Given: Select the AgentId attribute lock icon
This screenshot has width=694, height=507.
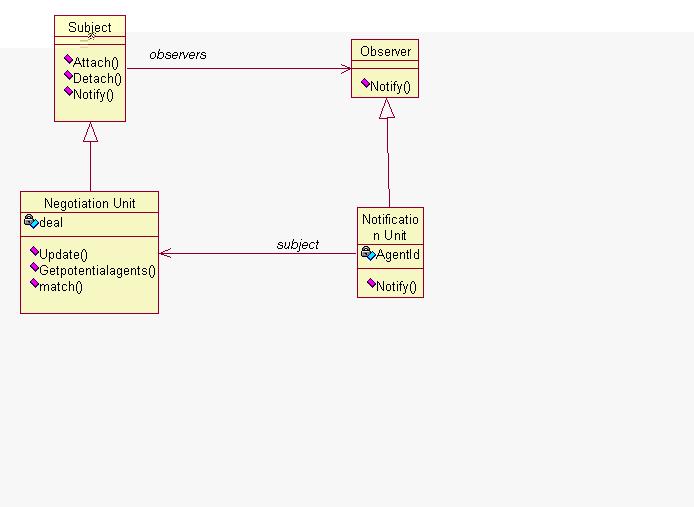Looking at the screenshot, I should 367,254.
